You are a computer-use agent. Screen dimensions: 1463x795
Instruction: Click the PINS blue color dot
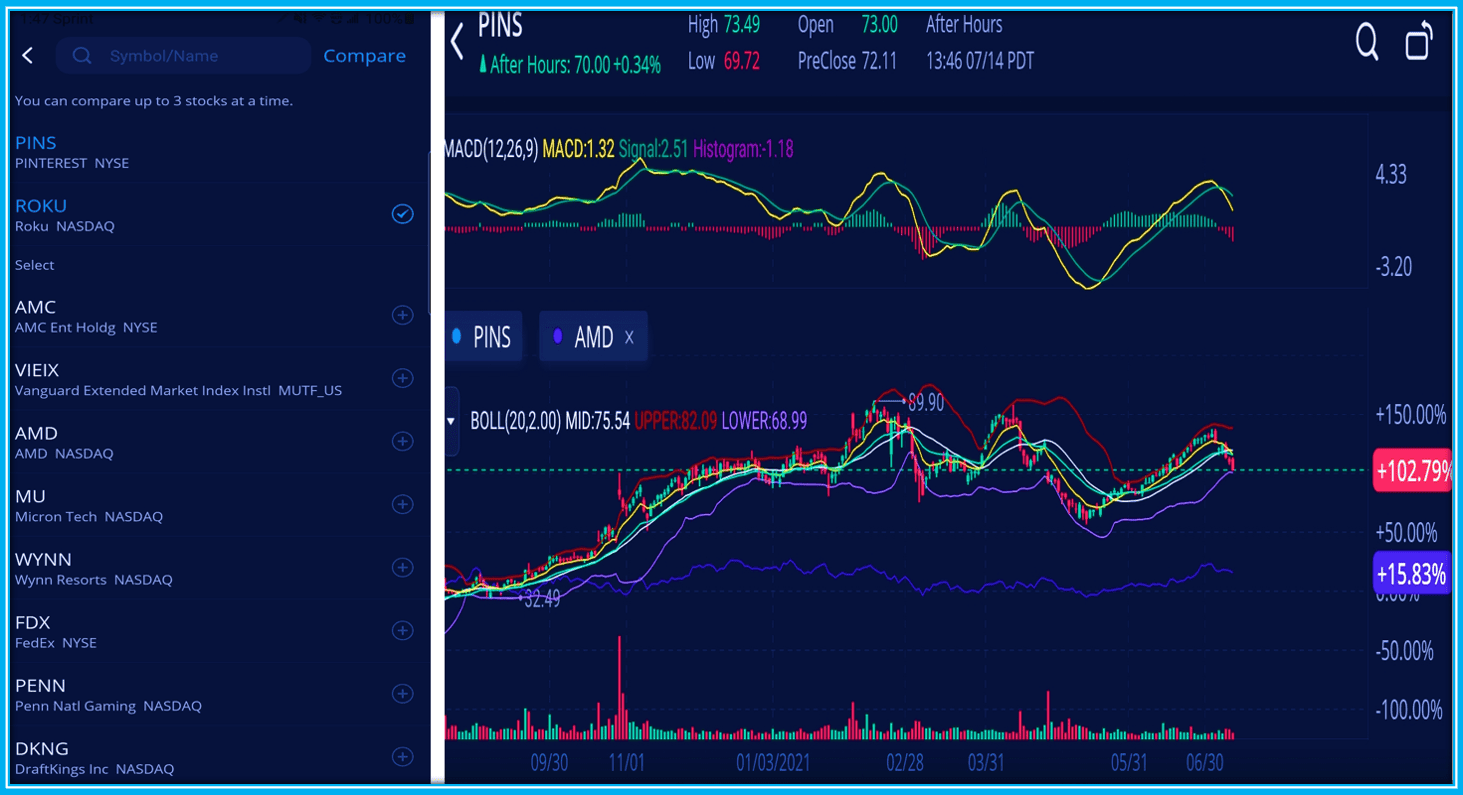[x=457, y=337]
